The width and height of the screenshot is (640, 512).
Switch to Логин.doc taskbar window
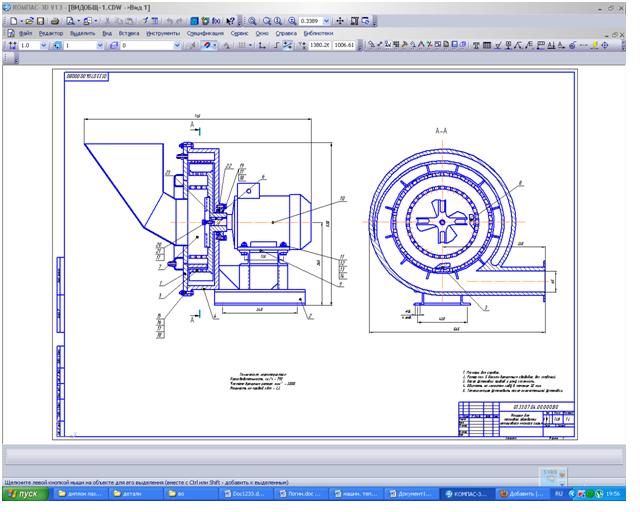(300, 494)
